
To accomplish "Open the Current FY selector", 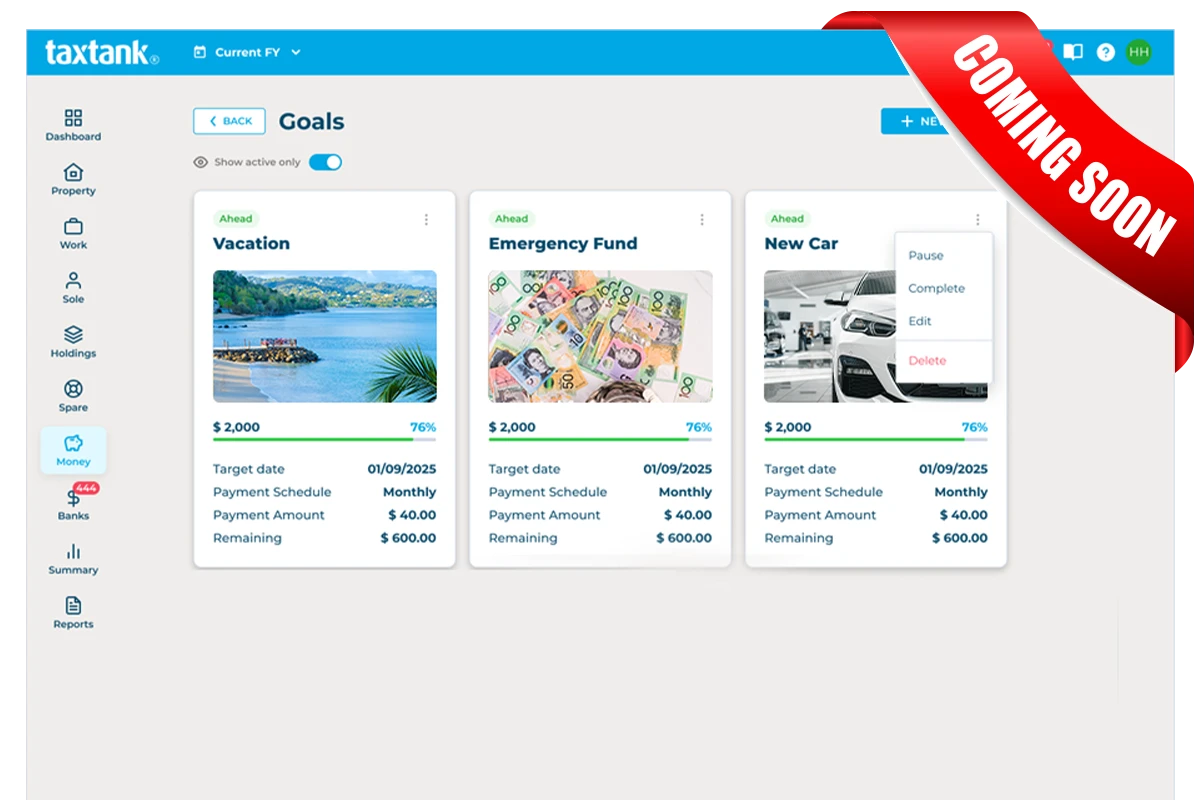I will (247, 52).
